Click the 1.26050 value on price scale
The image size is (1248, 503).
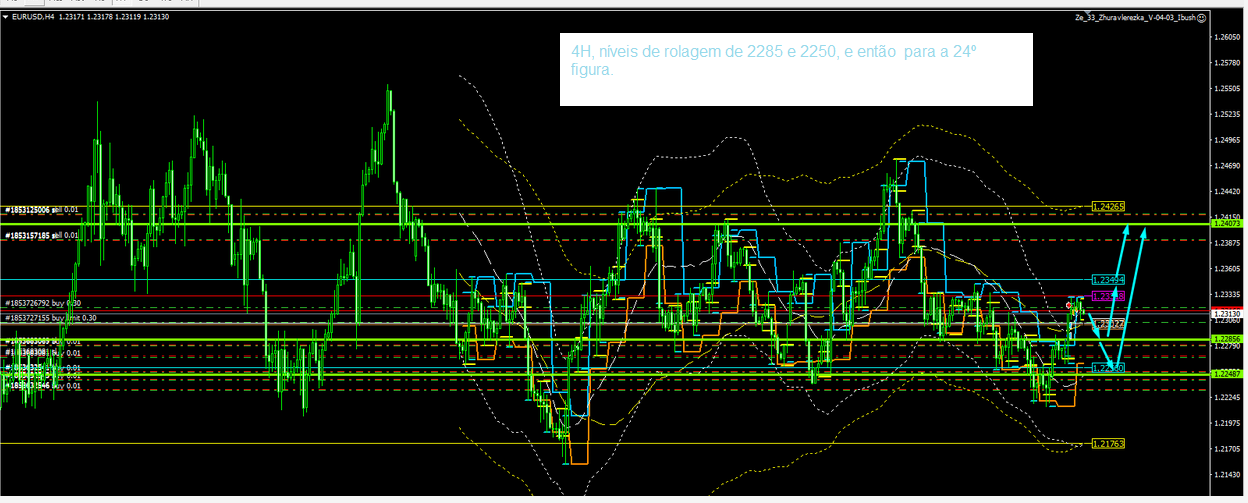[1226, 37]
